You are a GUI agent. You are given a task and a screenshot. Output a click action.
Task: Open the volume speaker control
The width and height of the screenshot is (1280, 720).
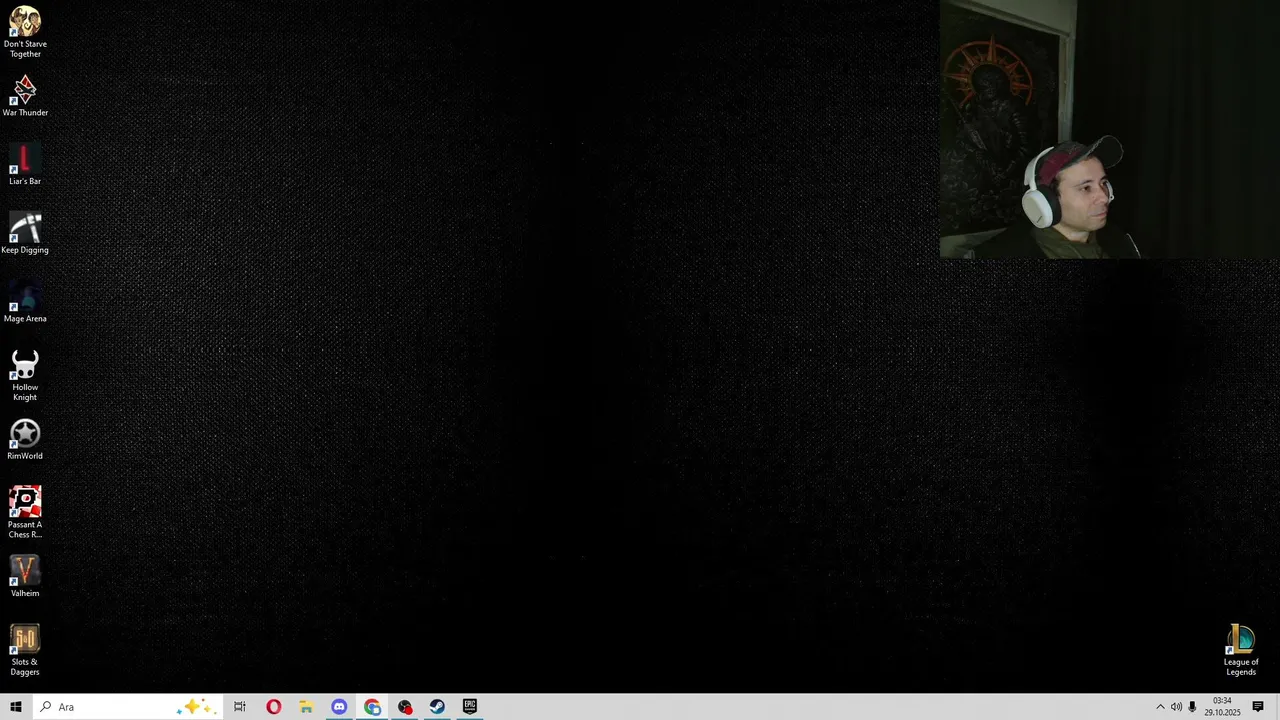coord(1176,707)
